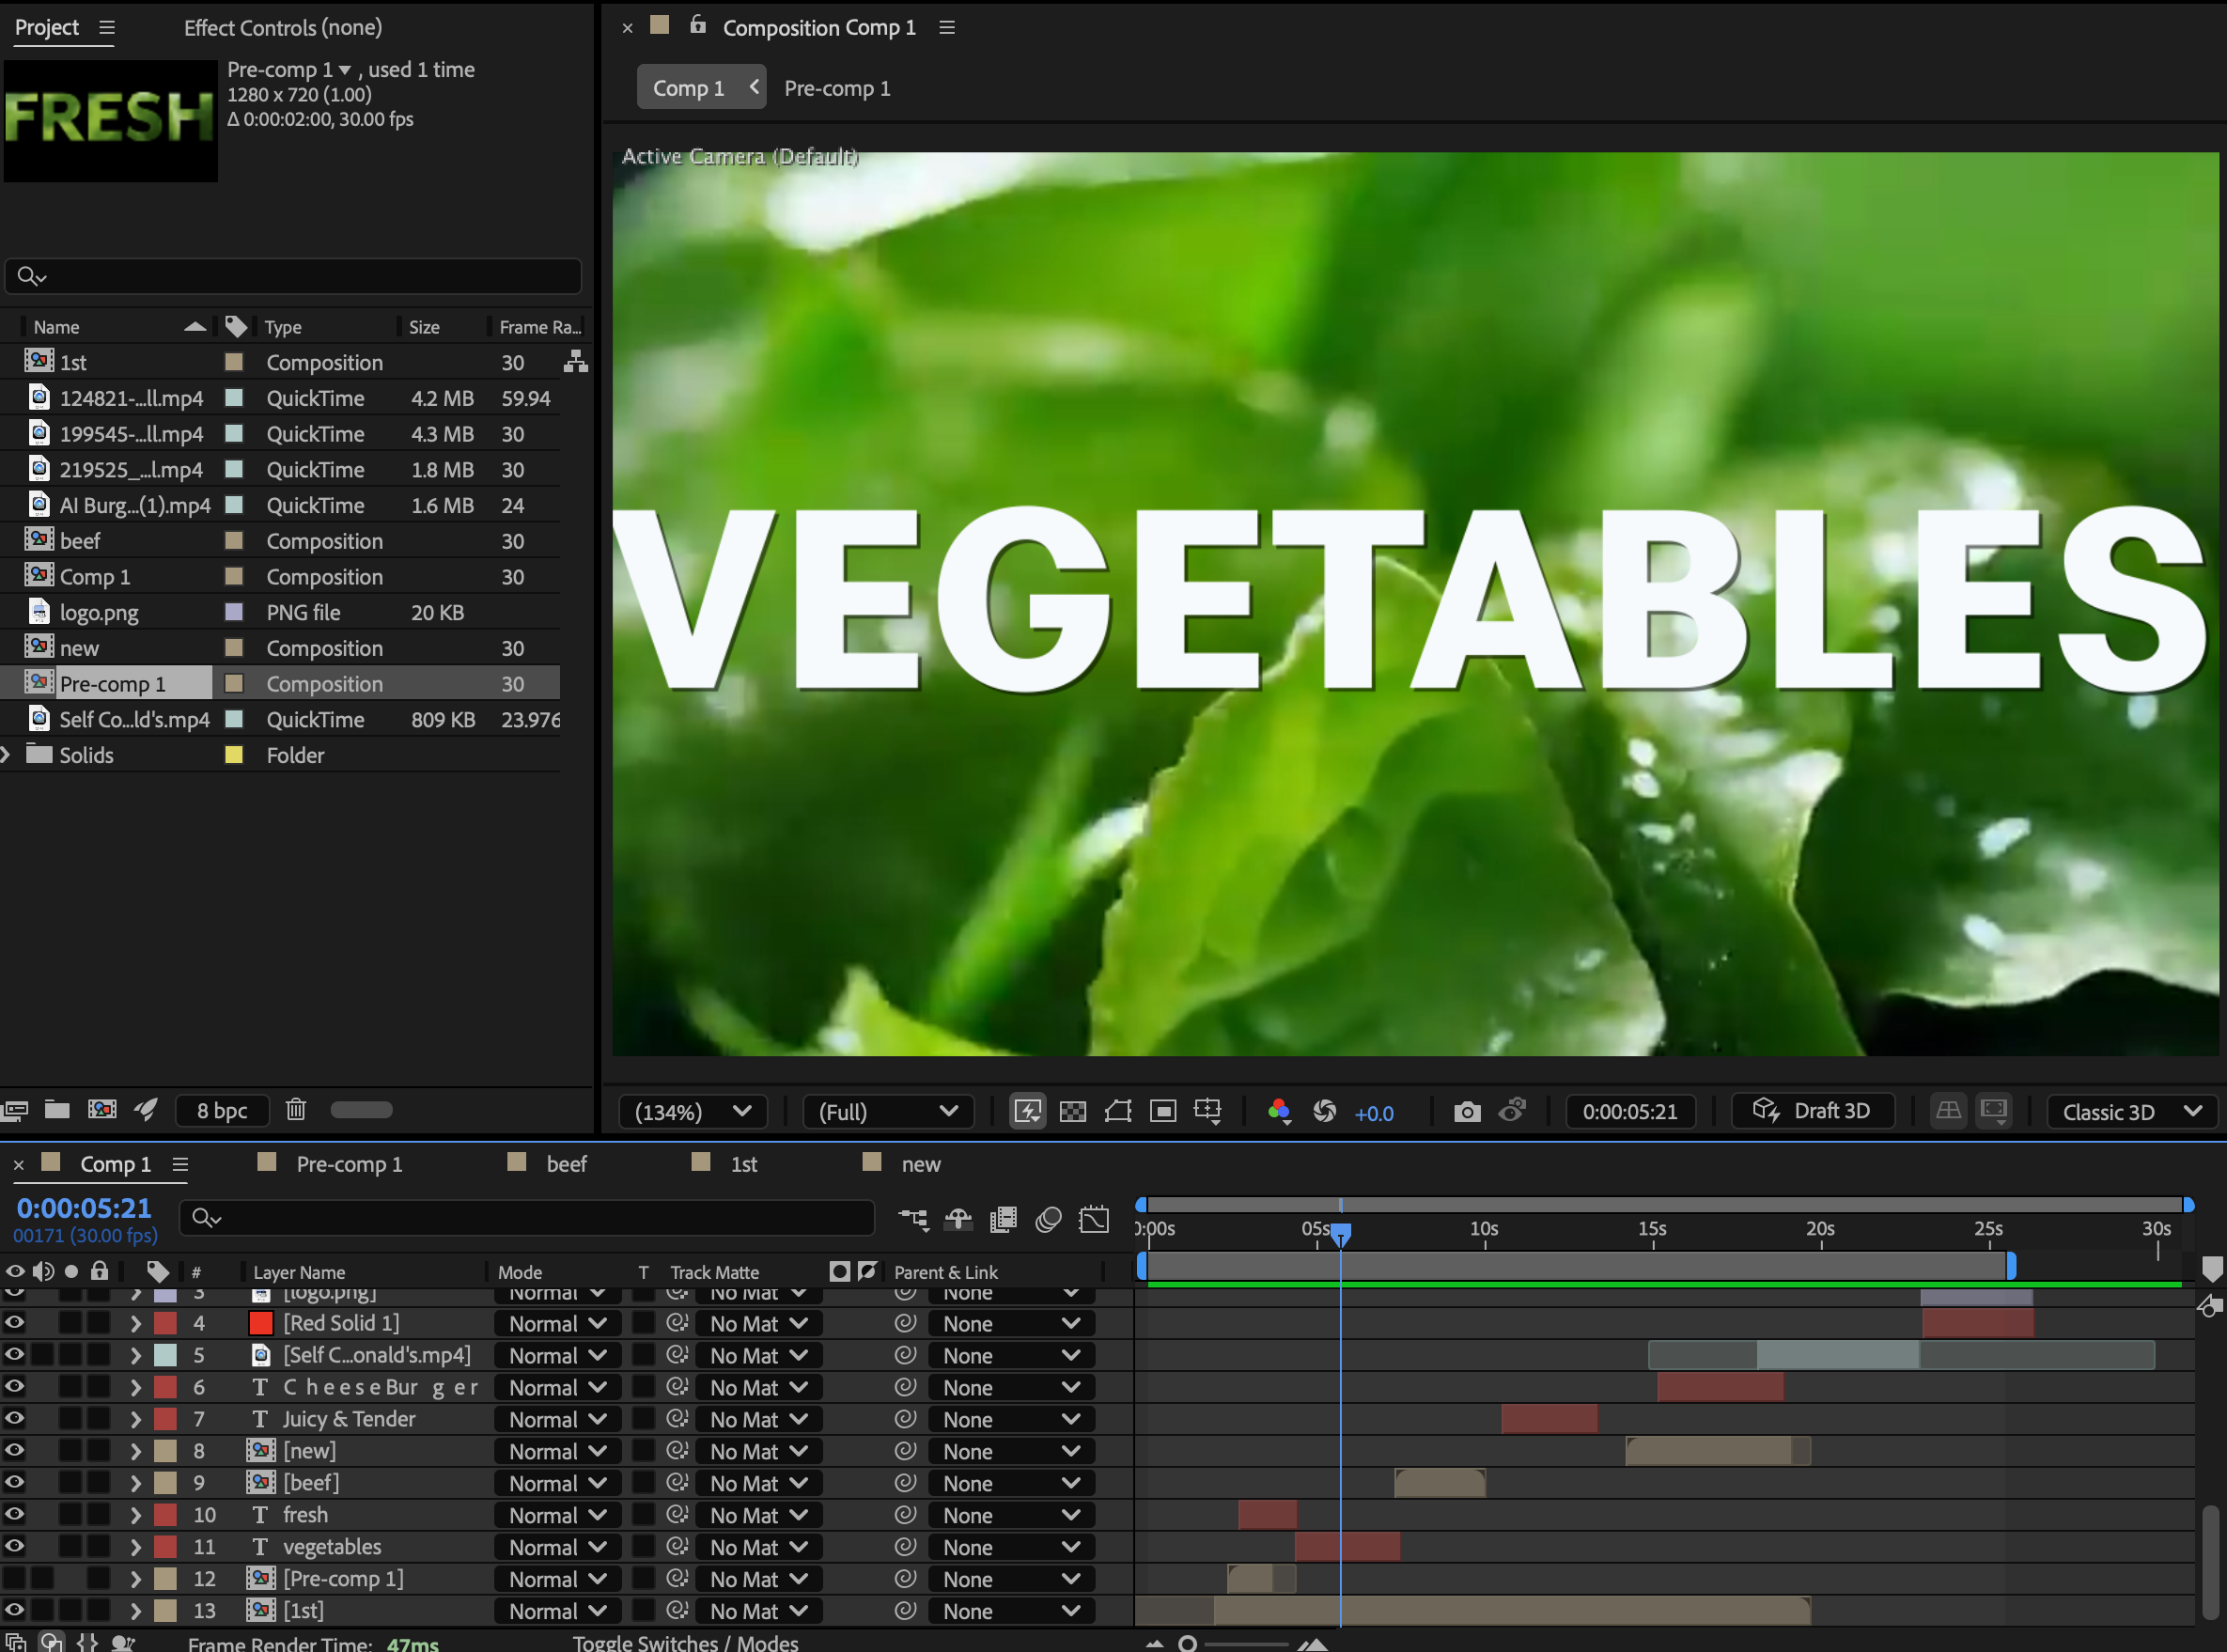This screenshot has height=1652, width=2227.
Task: Switch to the beef timeline tab
Action: click(x=565, y=1164)
